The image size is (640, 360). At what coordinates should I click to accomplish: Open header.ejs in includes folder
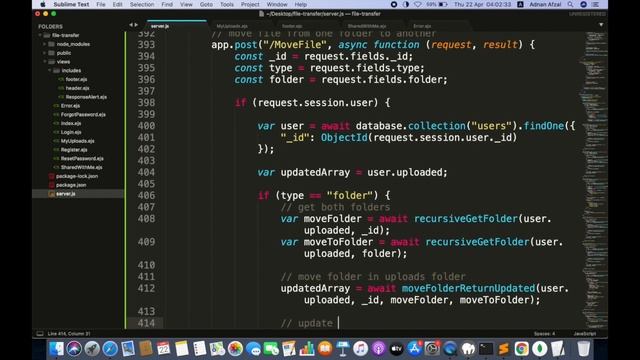(x=78, y=88)
